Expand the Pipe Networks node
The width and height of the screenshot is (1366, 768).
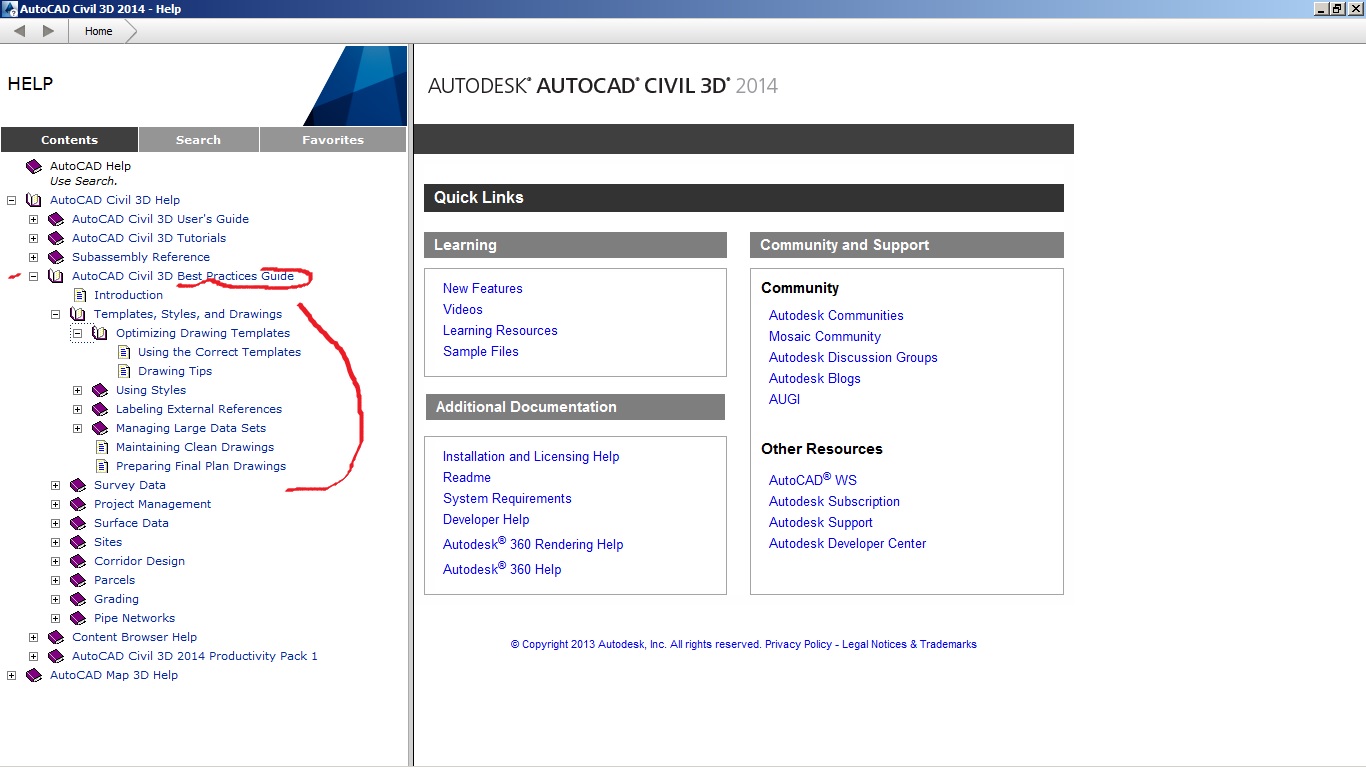click(x=56, y=618)
